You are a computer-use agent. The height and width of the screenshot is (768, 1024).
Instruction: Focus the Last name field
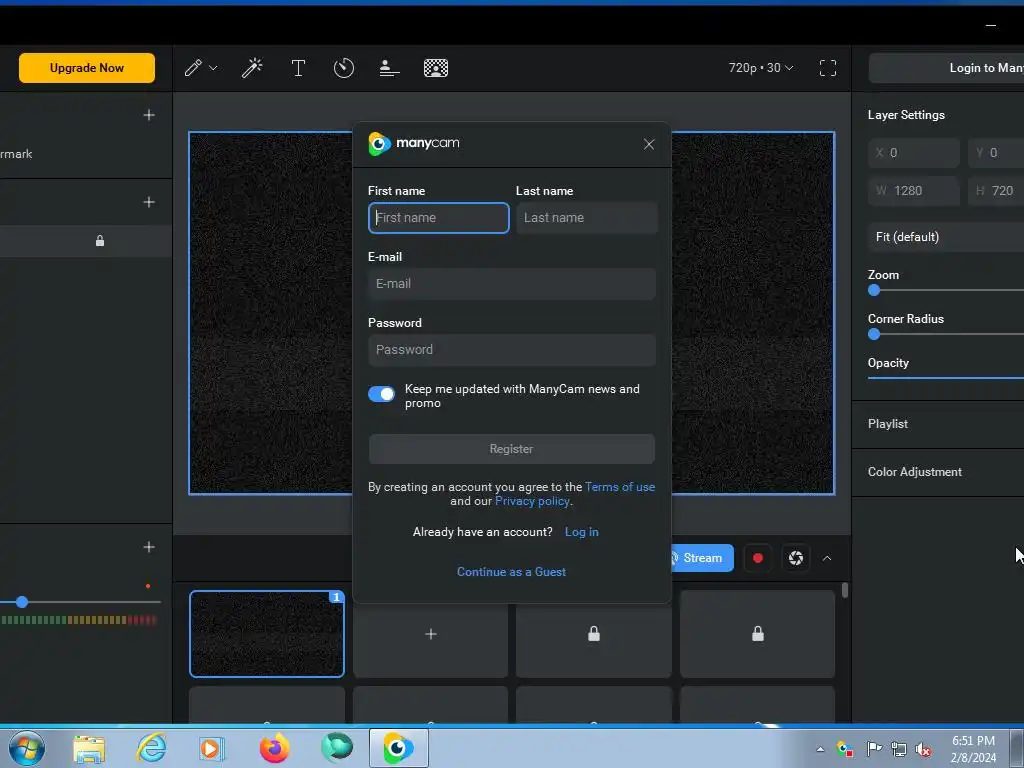pos(586,217)
